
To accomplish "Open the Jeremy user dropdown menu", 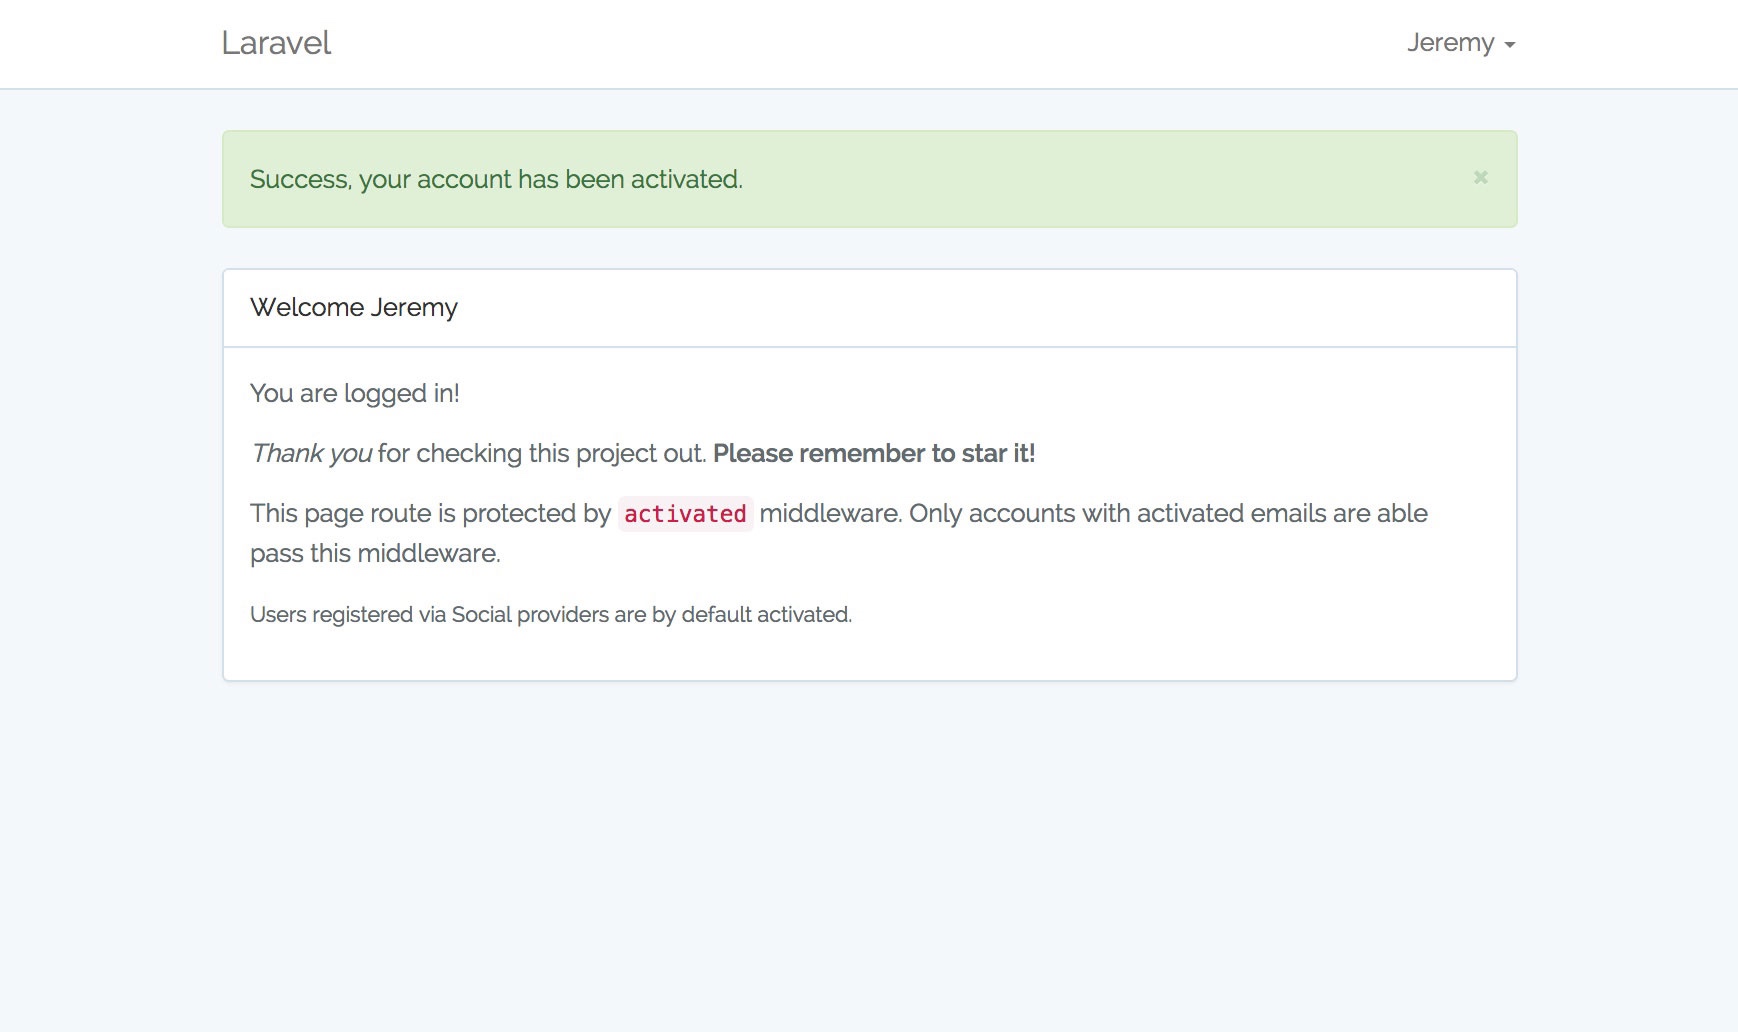I will coord(1451,43).
